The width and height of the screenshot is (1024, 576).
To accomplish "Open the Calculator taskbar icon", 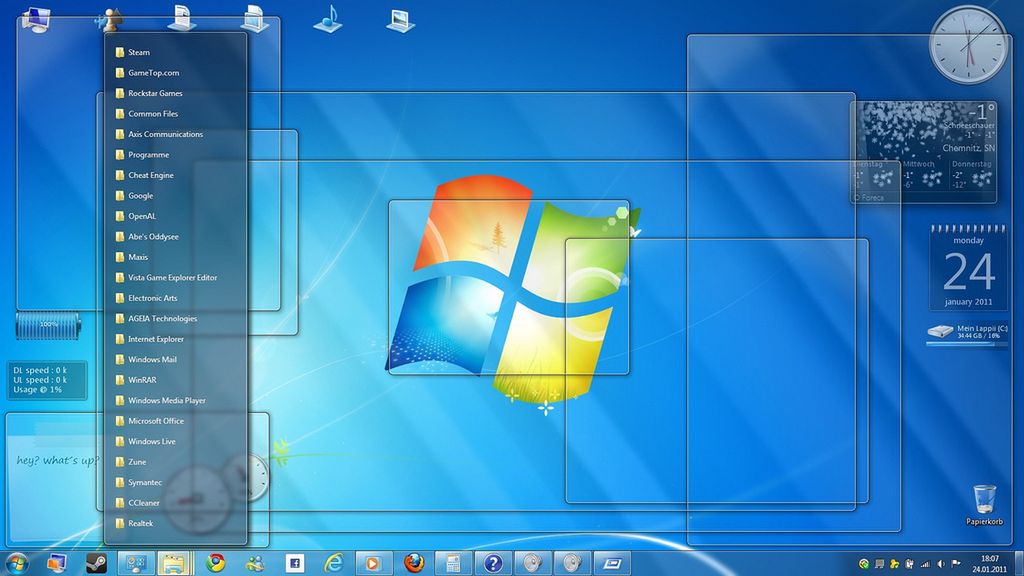I will click(454, 562).
